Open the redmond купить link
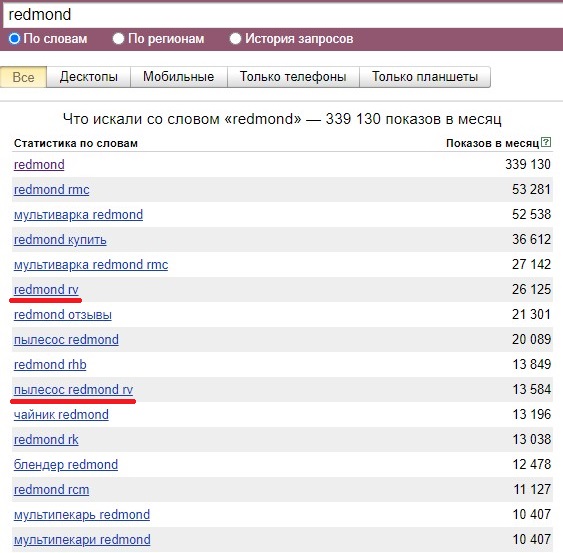563x553 pixels. 60,240
